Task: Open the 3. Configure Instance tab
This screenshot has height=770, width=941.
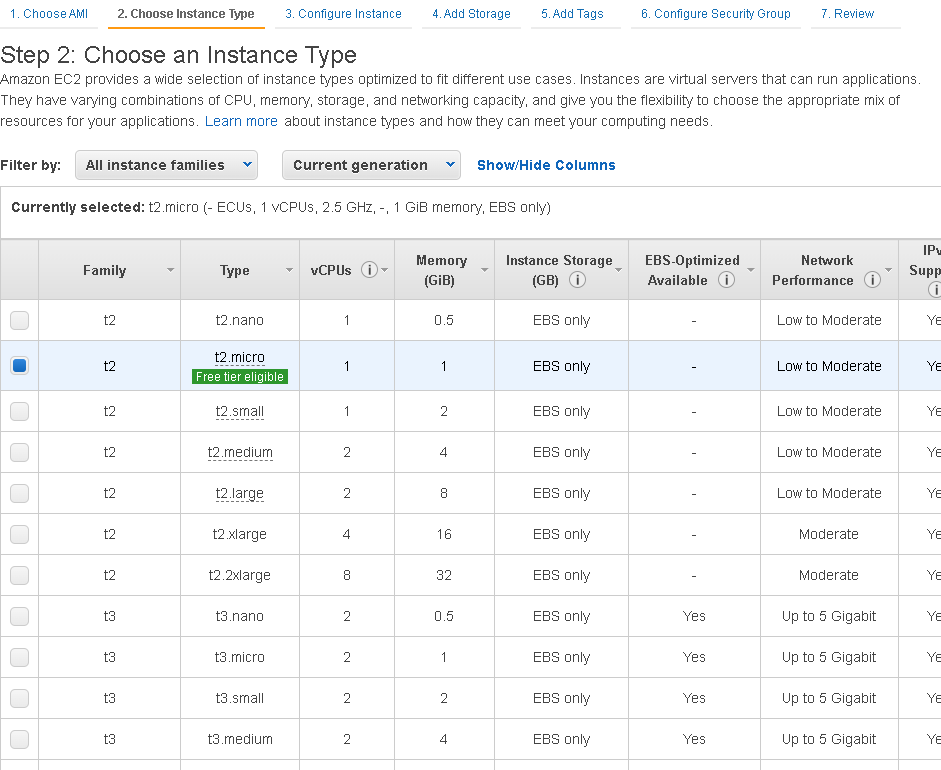Action: coord(343,13)
